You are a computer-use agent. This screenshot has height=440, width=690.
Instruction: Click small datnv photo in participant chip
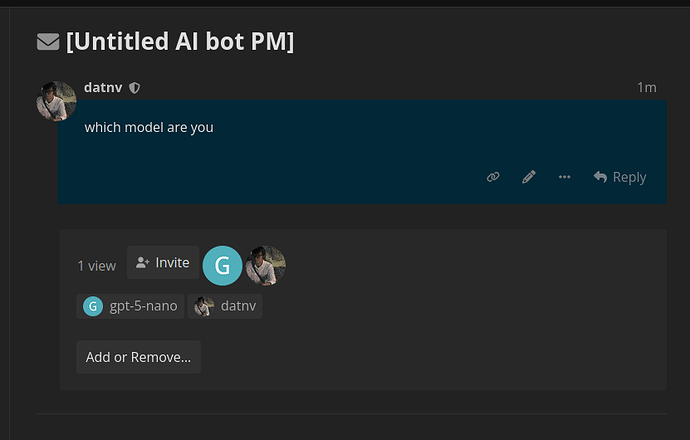(204, 306)
